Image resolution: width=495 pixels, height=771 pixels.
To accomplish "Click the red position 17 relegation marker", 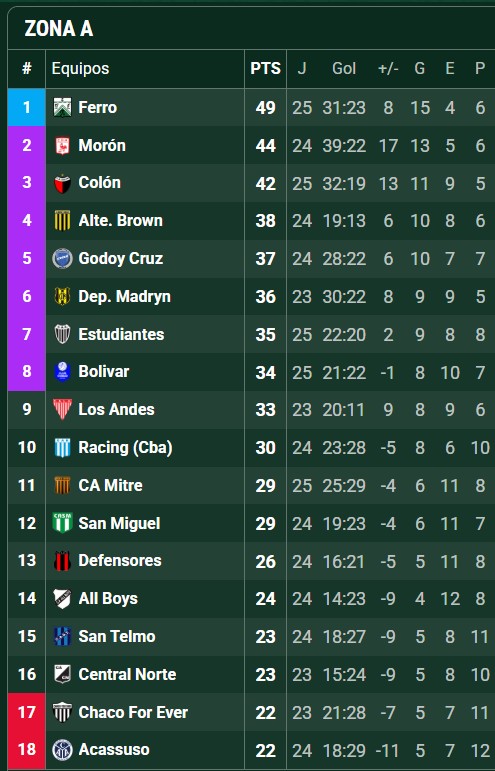I will pyautogui.click(x=27, y=712).
